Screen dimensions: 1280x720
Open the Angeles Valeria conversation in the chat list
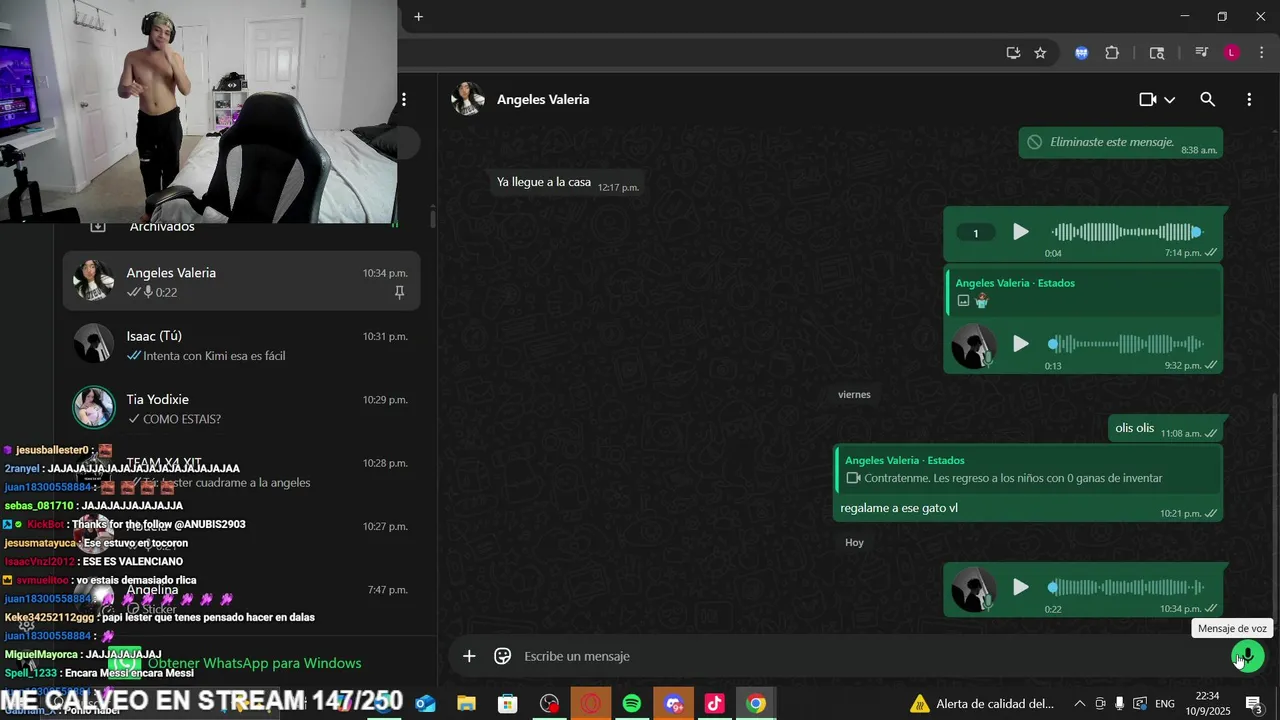[241, 281]
